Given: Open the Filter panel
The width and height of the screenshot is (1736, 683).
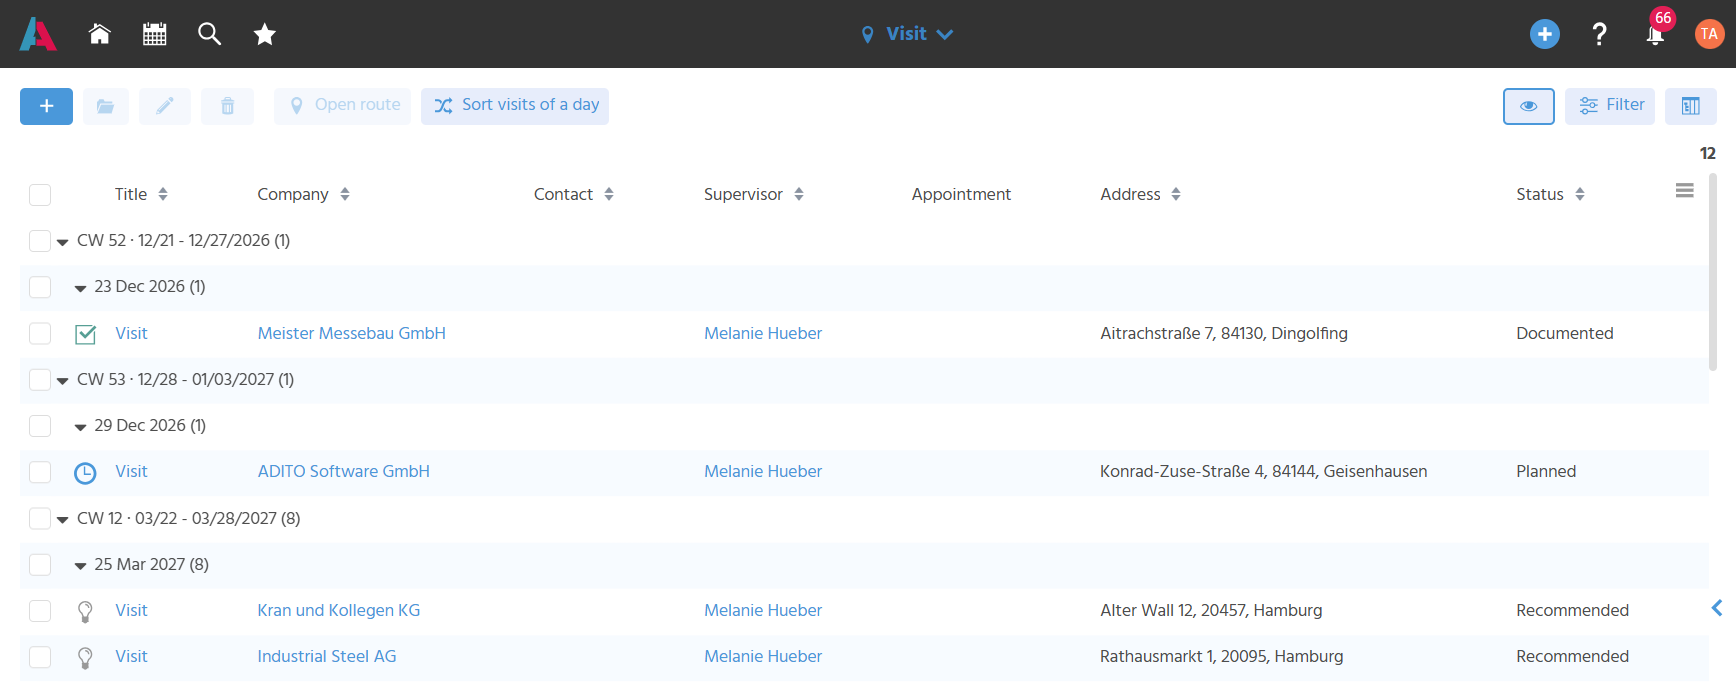Looking at the screenshot, I should point(1610,106).
